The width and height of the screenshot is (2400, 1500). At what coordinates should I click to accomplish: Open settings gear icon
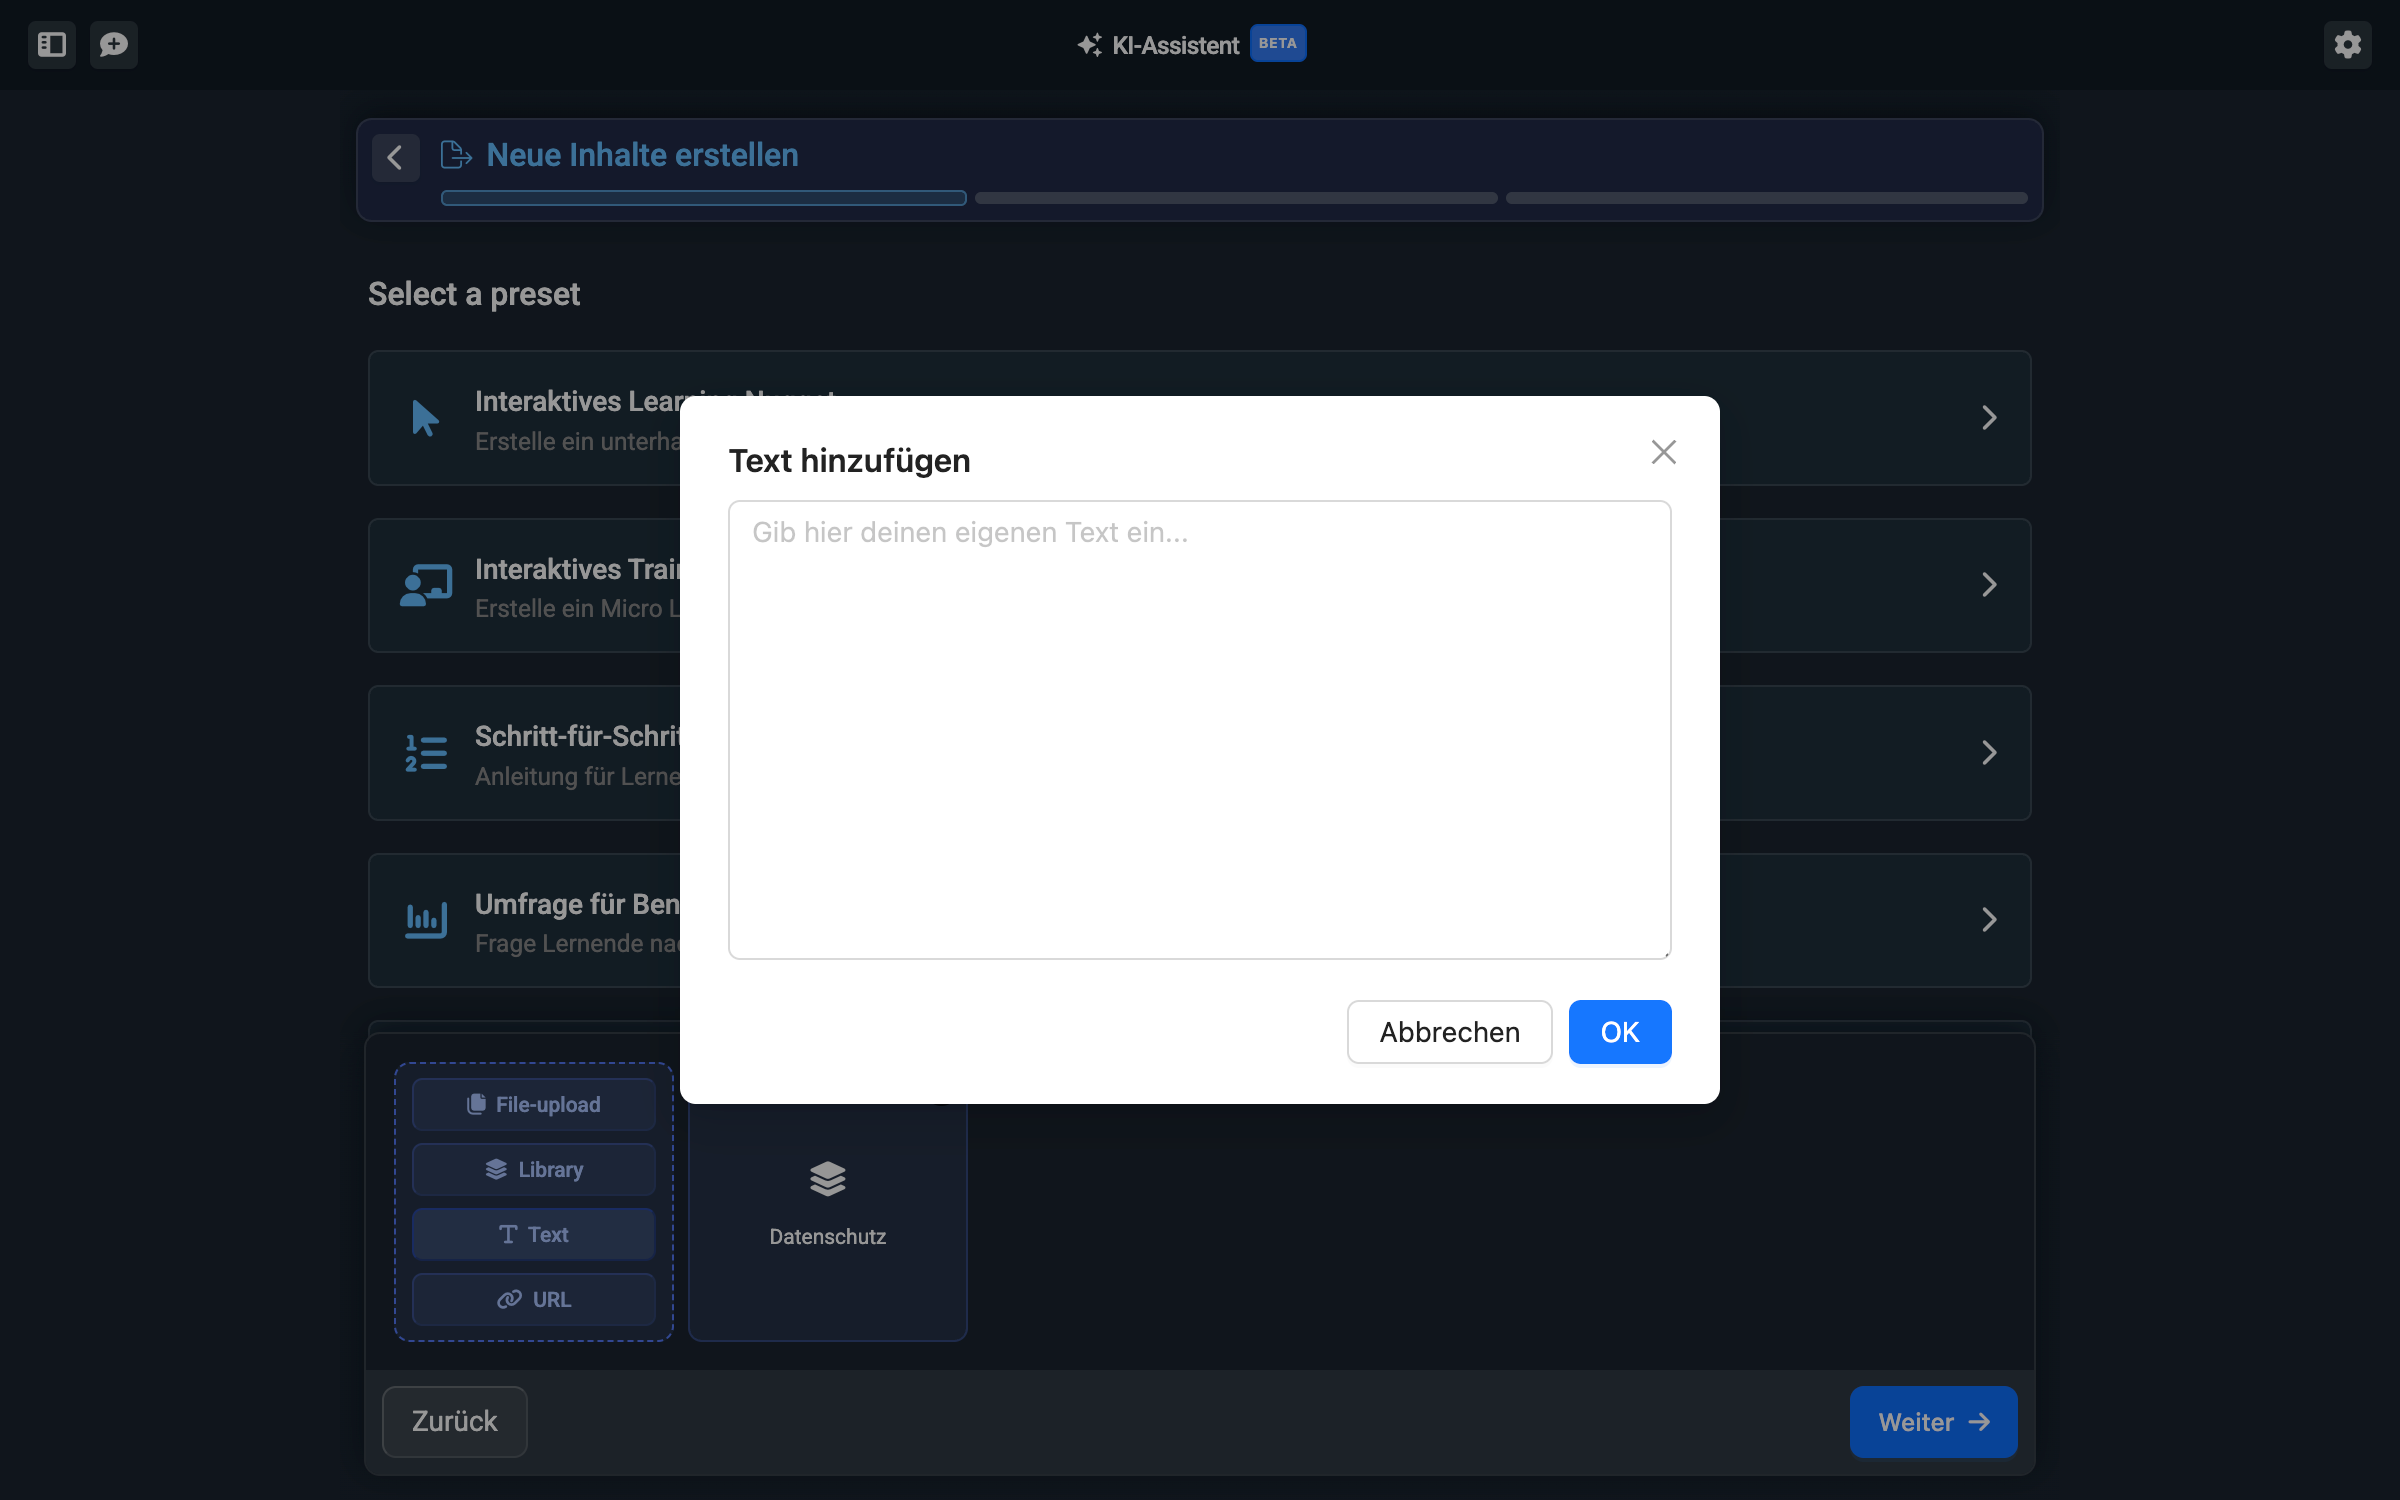[x=2347, y=45]
